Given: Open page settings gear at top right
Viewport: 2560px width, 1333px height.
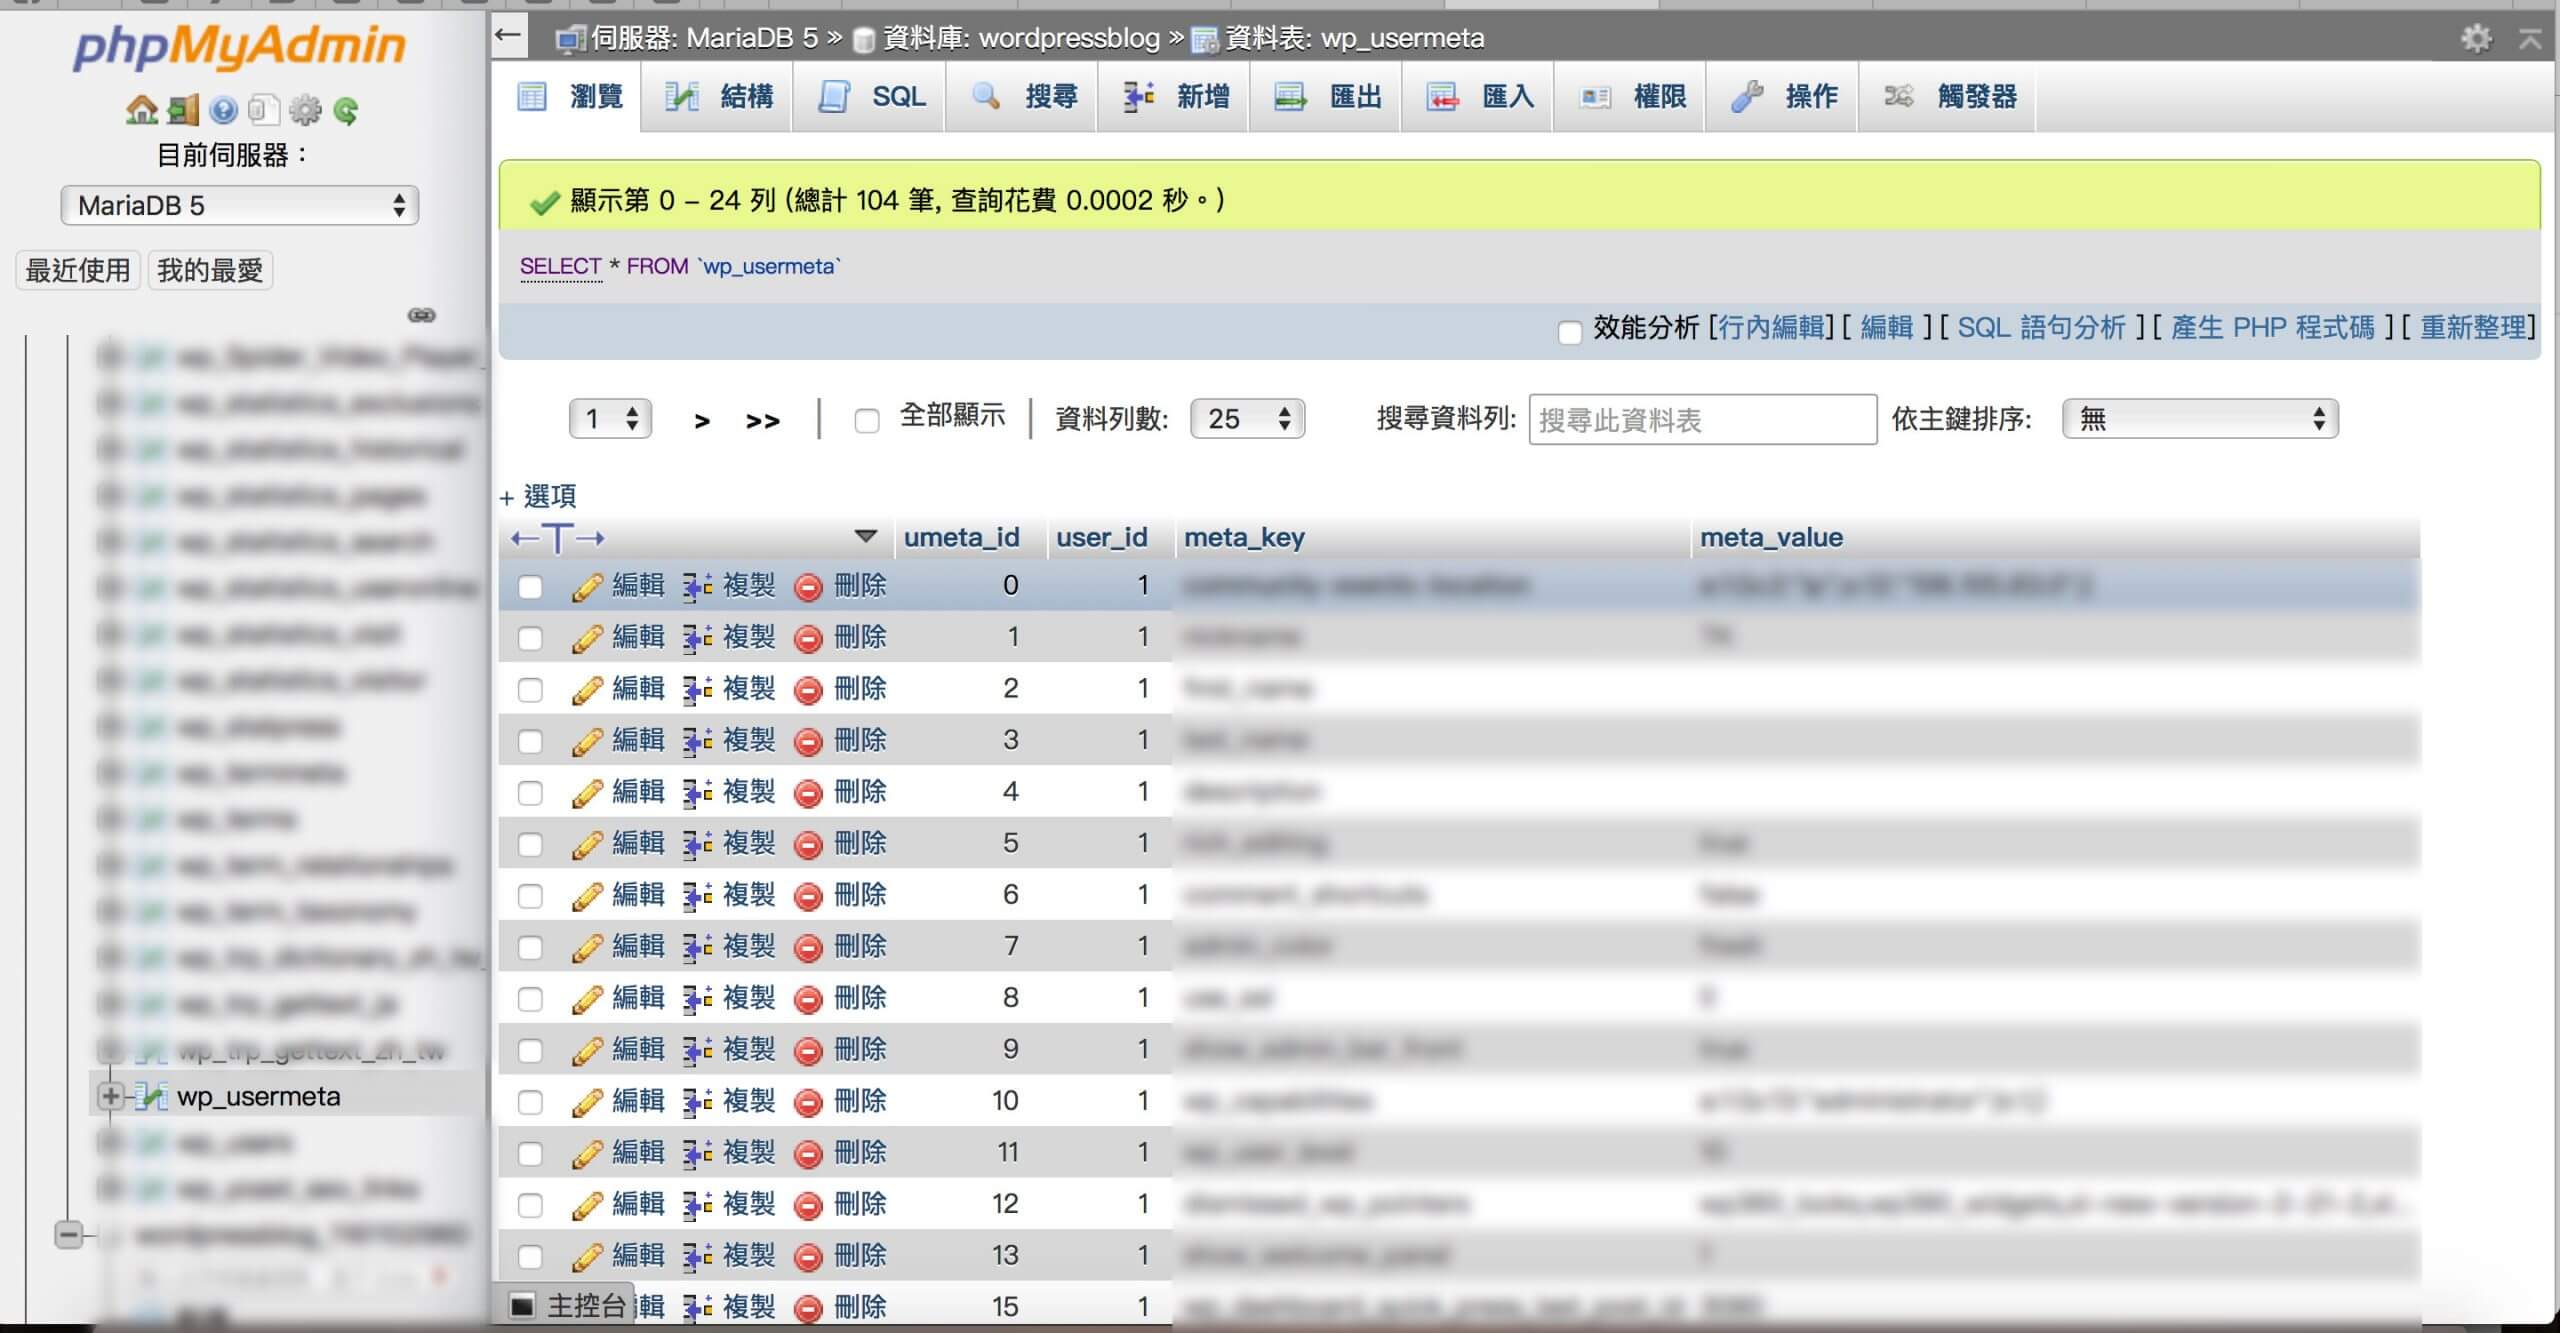Looking at the screenshot, I should [x=2475, y=38].
